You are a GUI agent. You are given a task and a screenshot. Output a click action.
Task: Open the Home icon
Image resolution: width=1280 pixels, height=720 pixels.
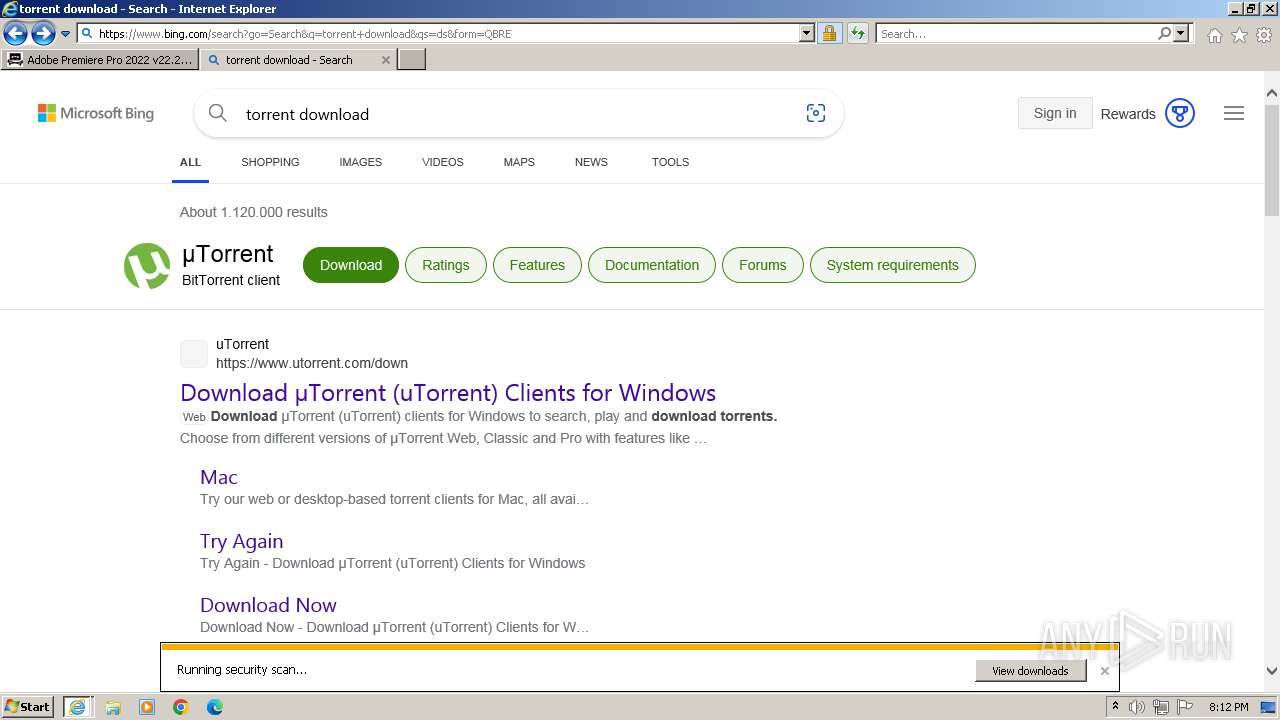(1214, 35)
